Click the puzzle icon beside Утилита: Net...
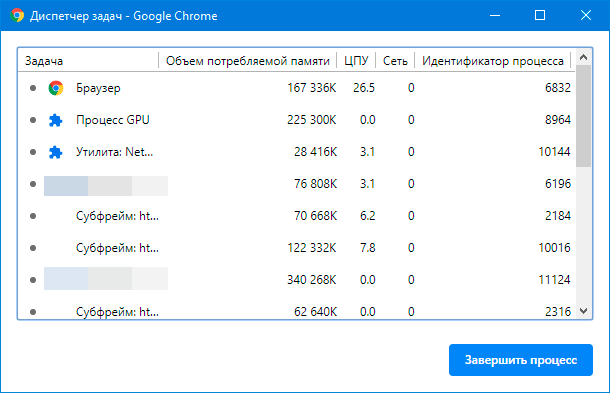 coord(56,152)
